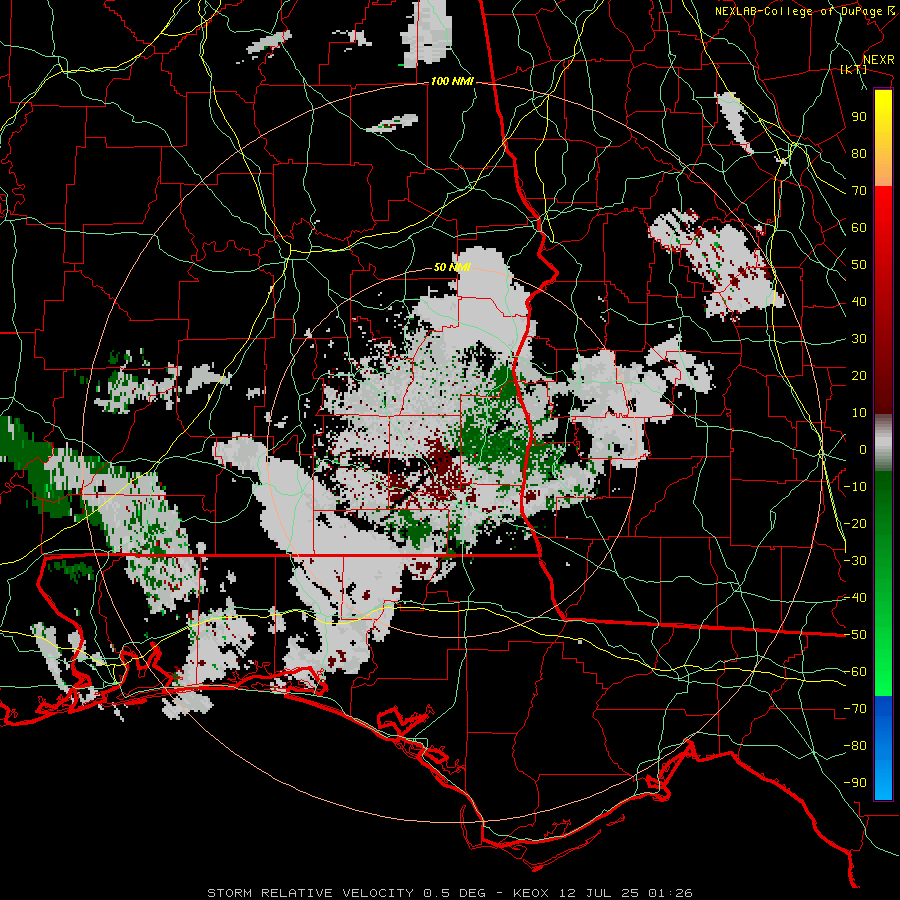Click the -60 value on velocity legend
The height and width of the screenshot is (900, 900).
coord(855,672)
